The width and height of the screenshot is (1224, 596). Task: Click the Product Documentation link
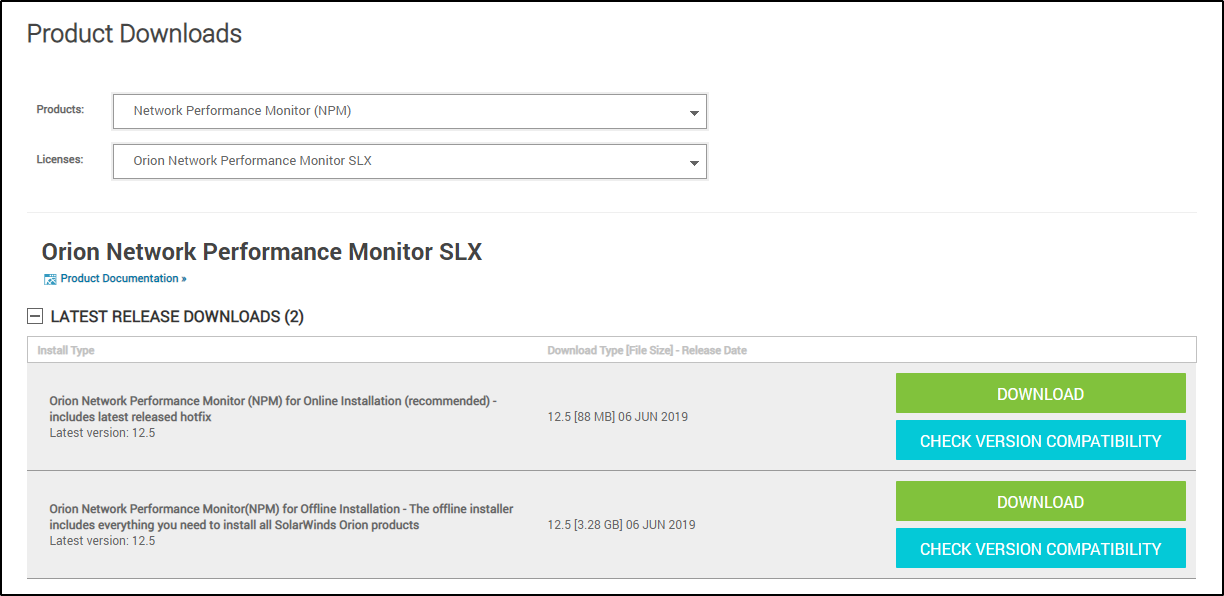pos(123,279)
